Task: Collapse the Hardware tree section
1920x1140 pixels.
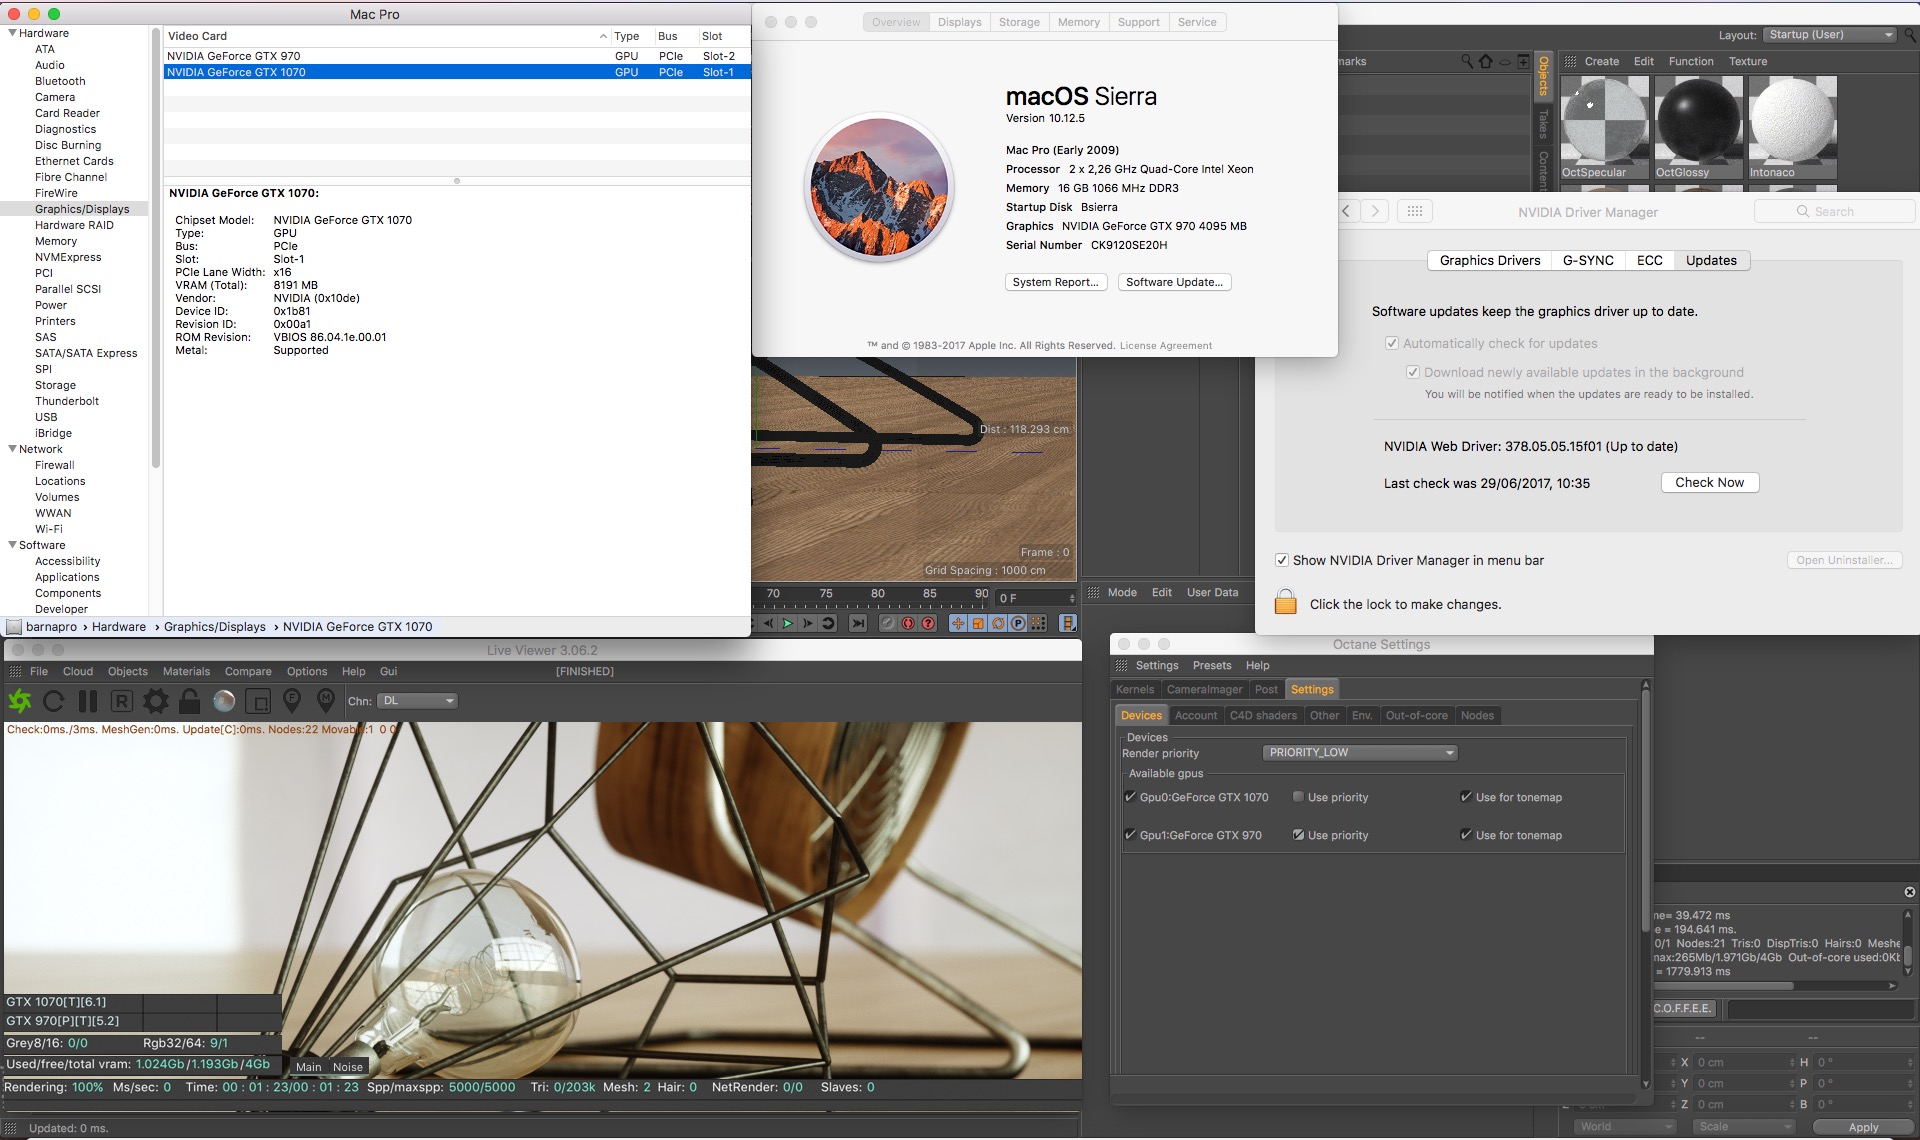Action: click(x=12, y=33)
